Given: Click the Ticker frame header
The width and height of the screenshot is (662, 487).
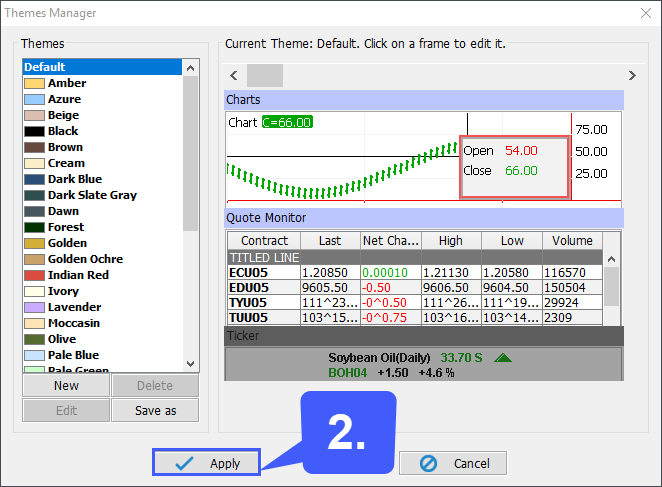Looking at the screenshot, I should (x=424, y=336).
